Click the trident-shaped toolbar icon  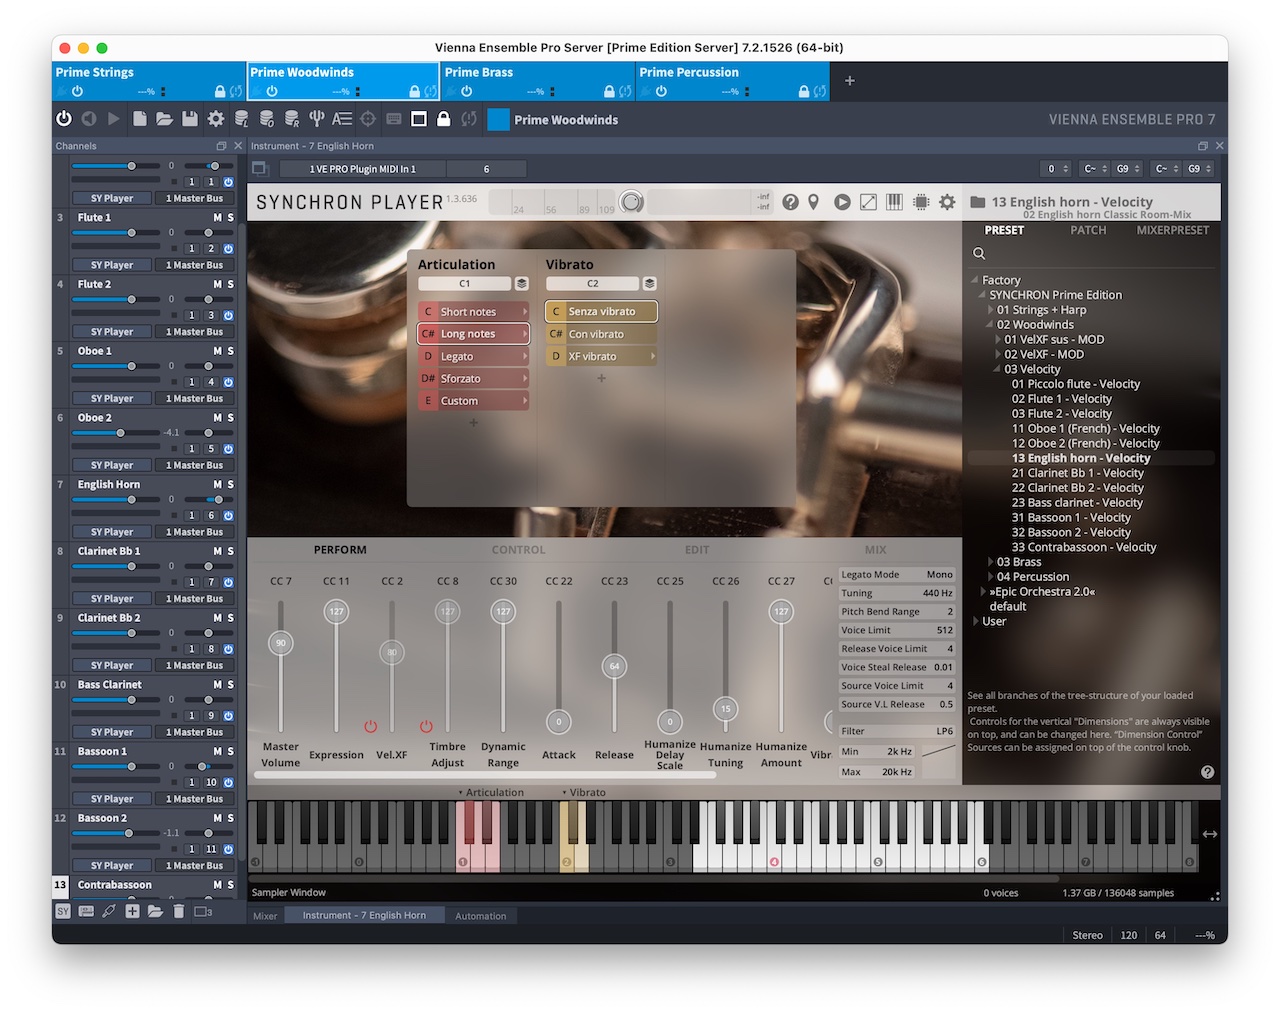(316, 119)
